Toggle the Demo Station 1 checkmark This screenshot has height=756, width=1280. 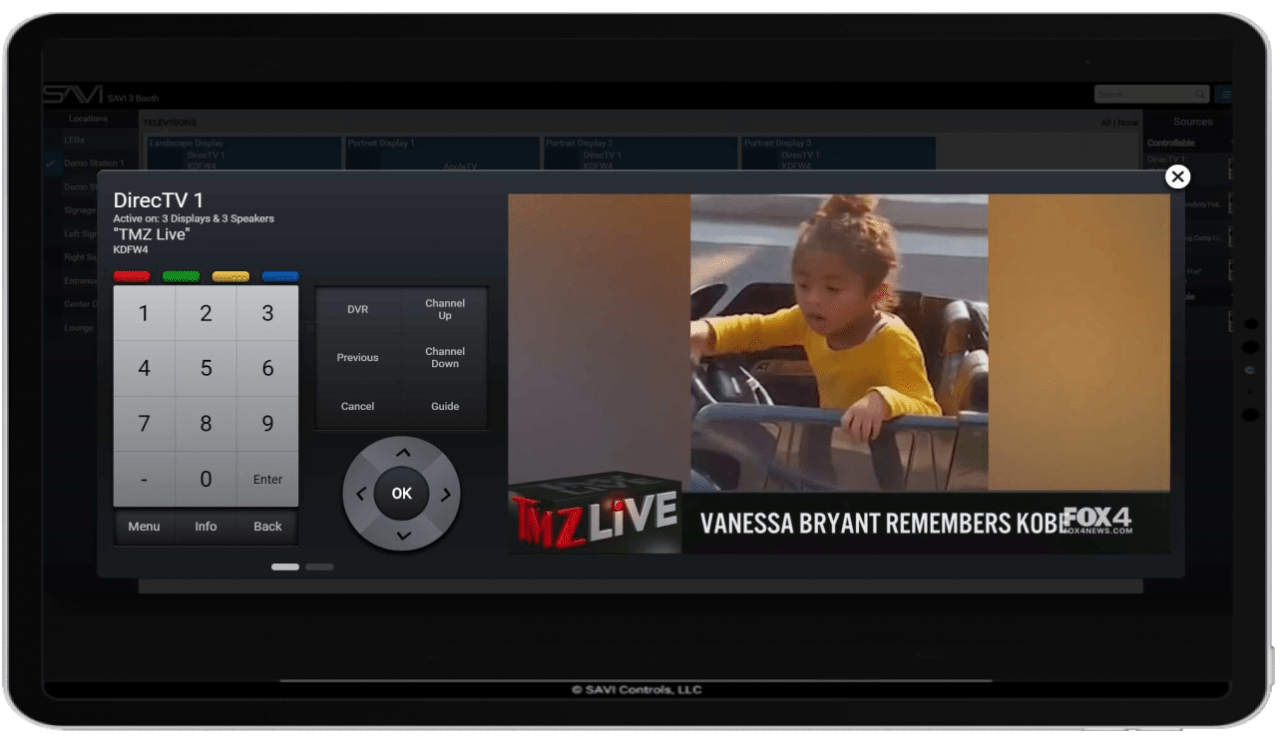pos(51,163)
